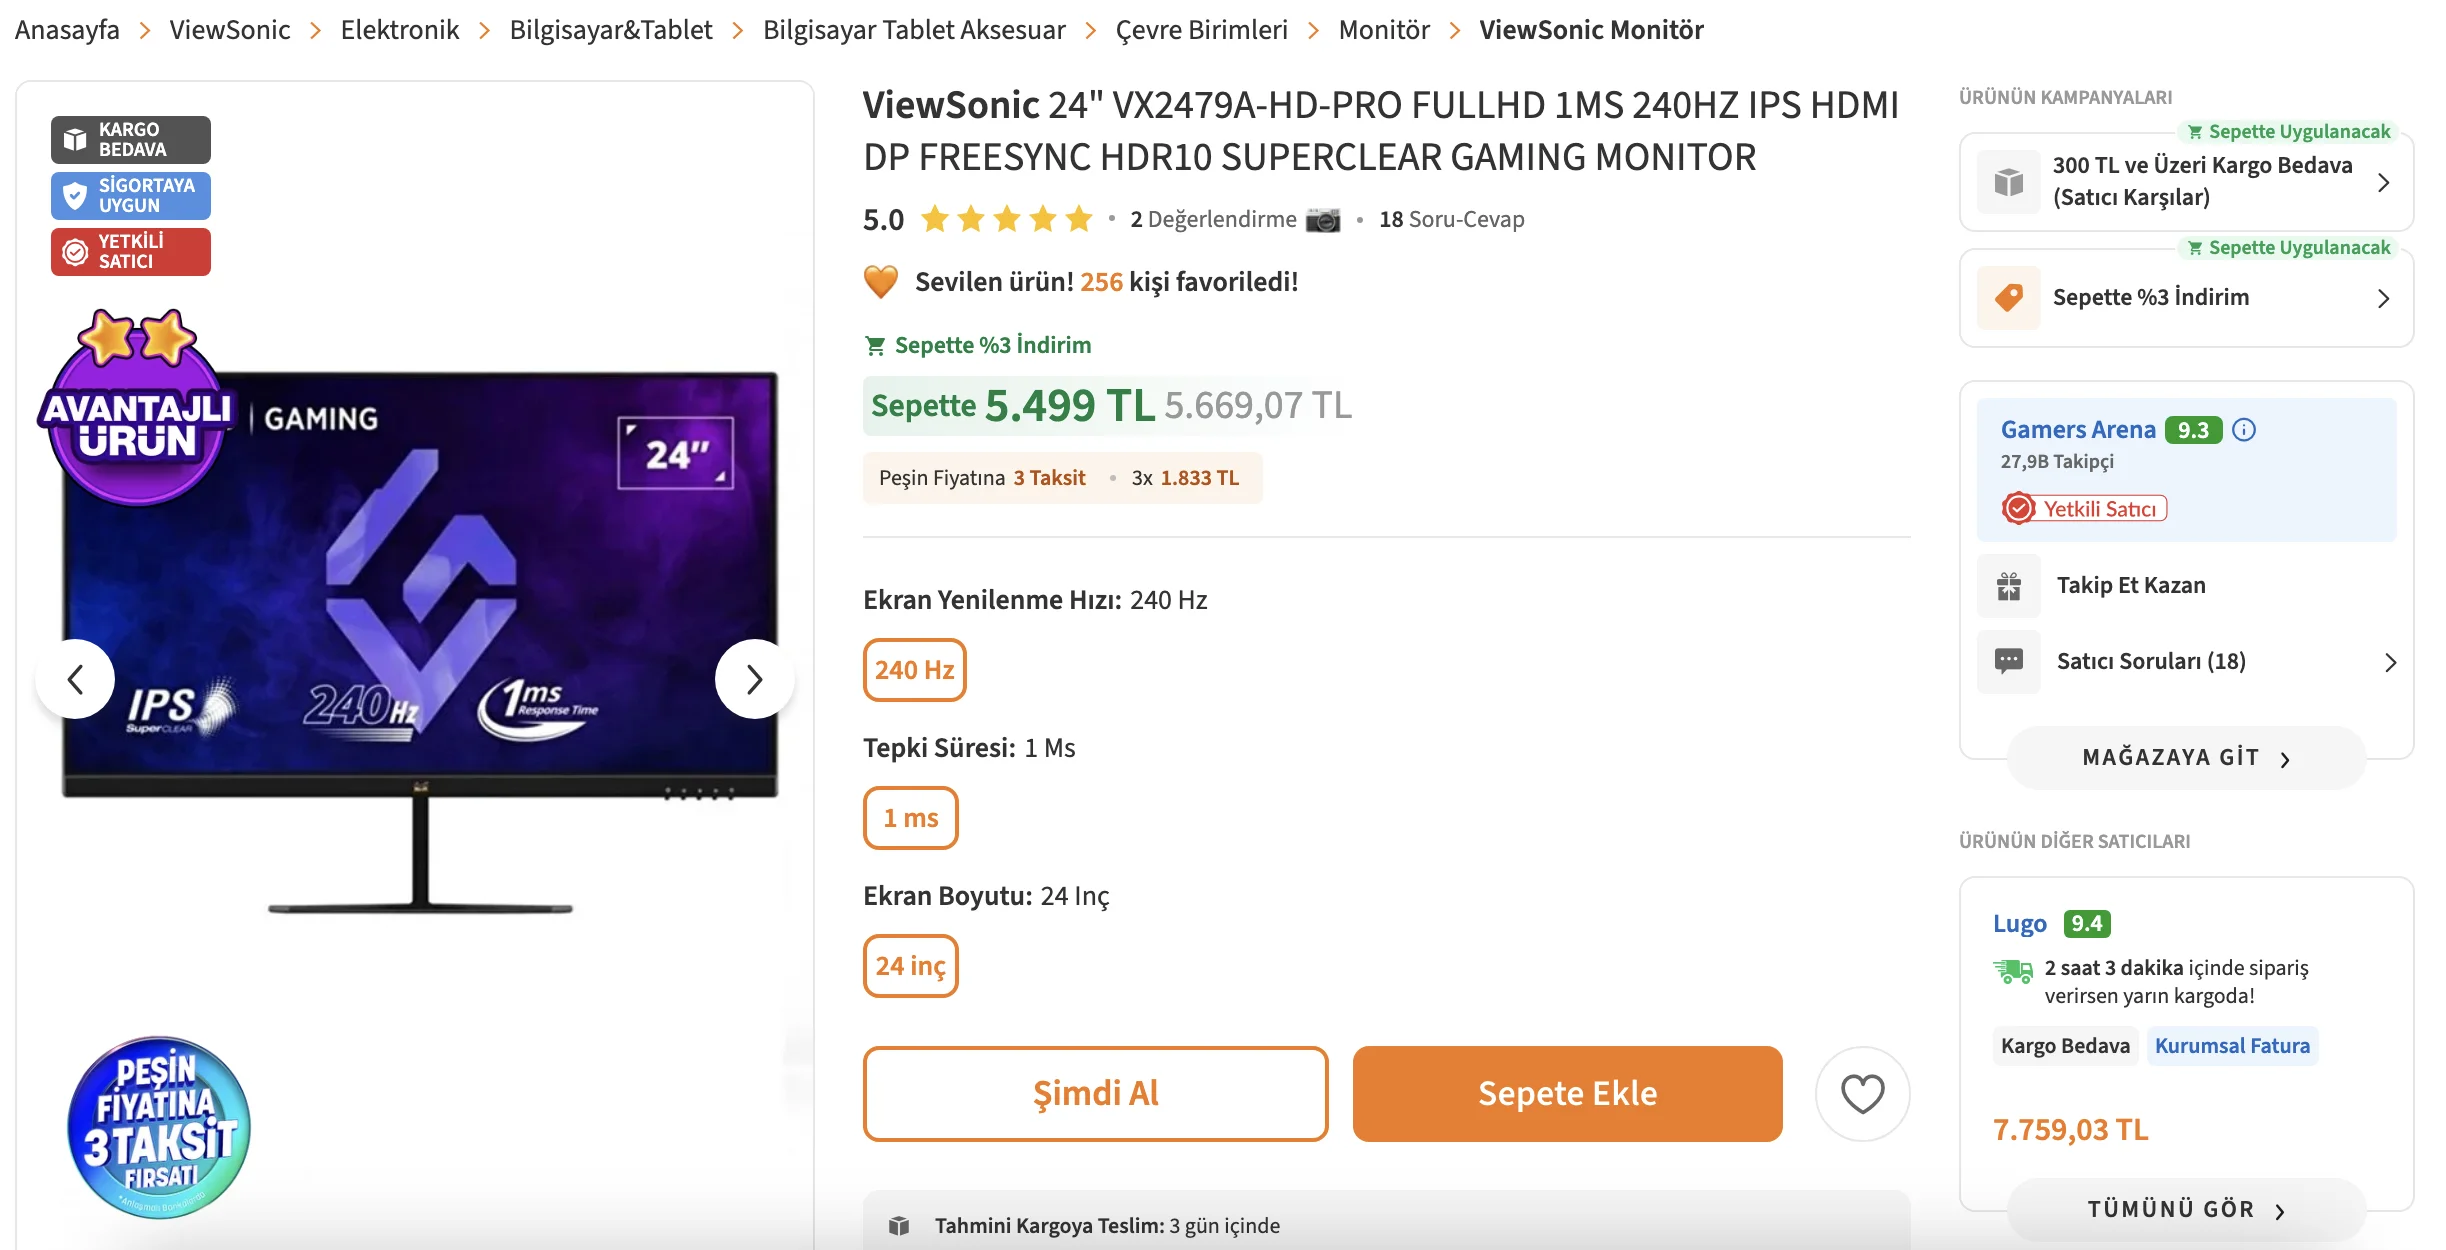Click the heart favorite icon button
The image size is (2446, 1250).
(1862, 1093)
